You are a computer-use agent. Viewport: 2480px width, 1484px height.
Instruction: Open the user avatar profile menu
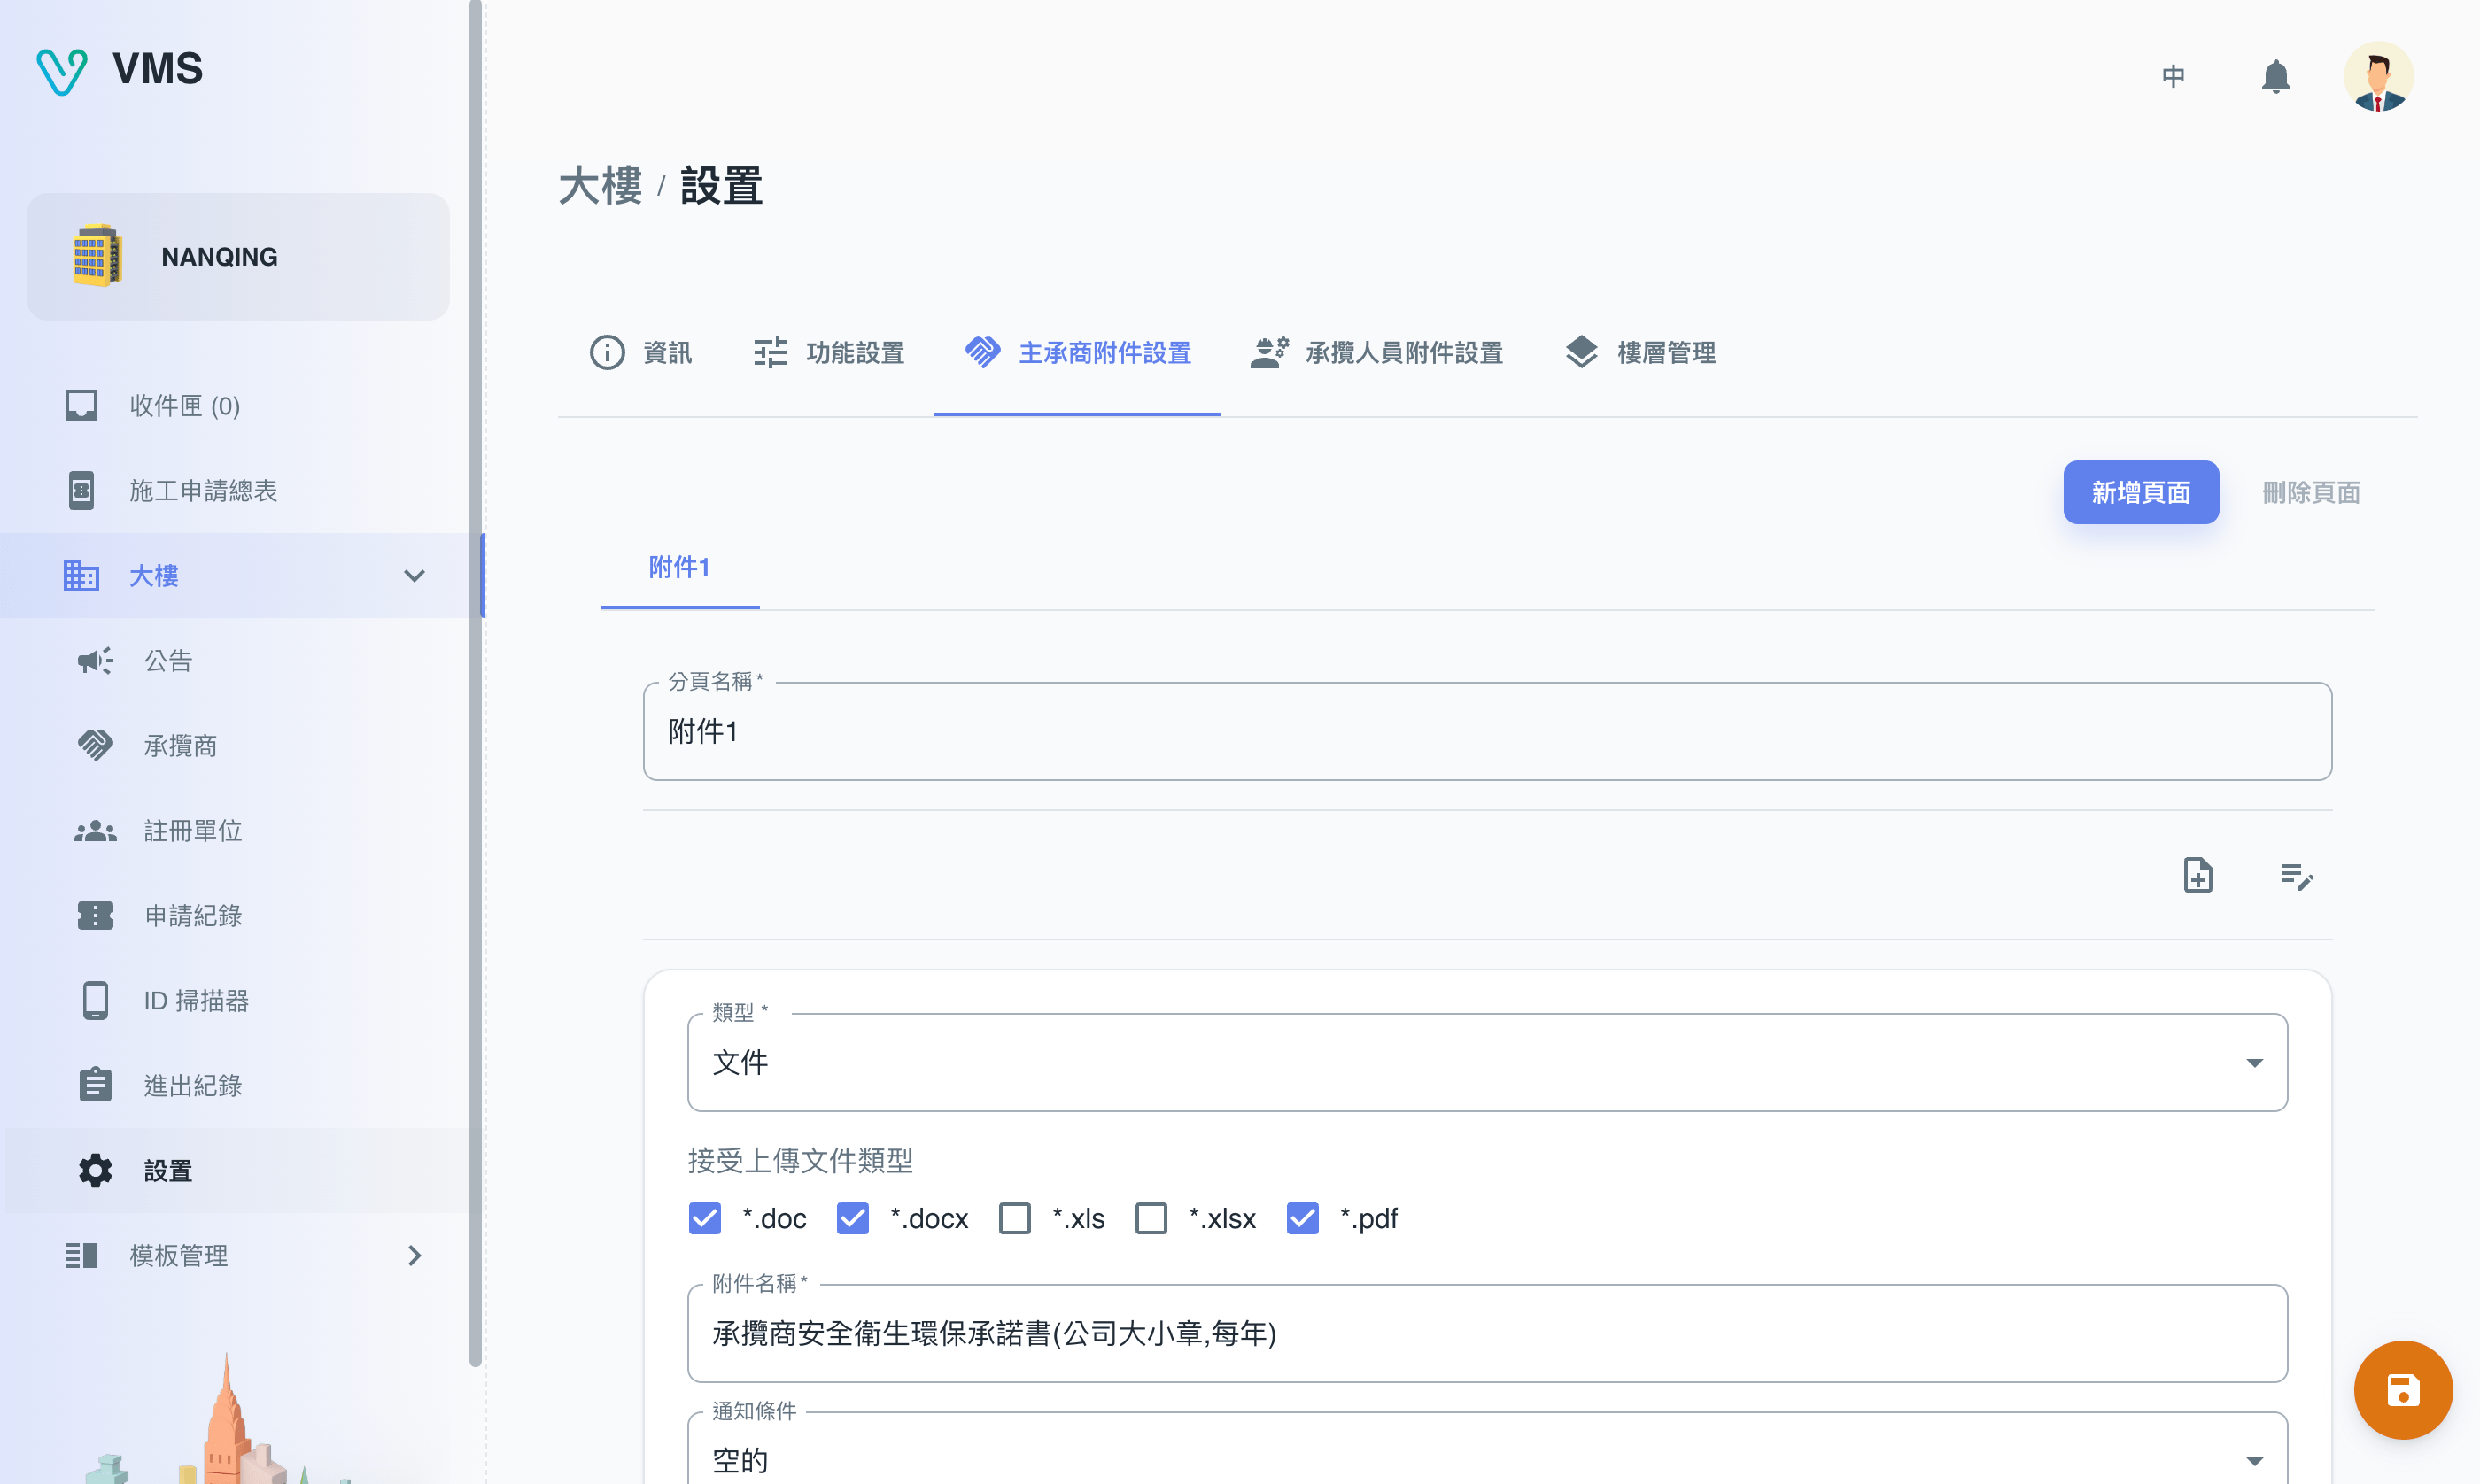pyautogui.click(x=2377, y=76)
